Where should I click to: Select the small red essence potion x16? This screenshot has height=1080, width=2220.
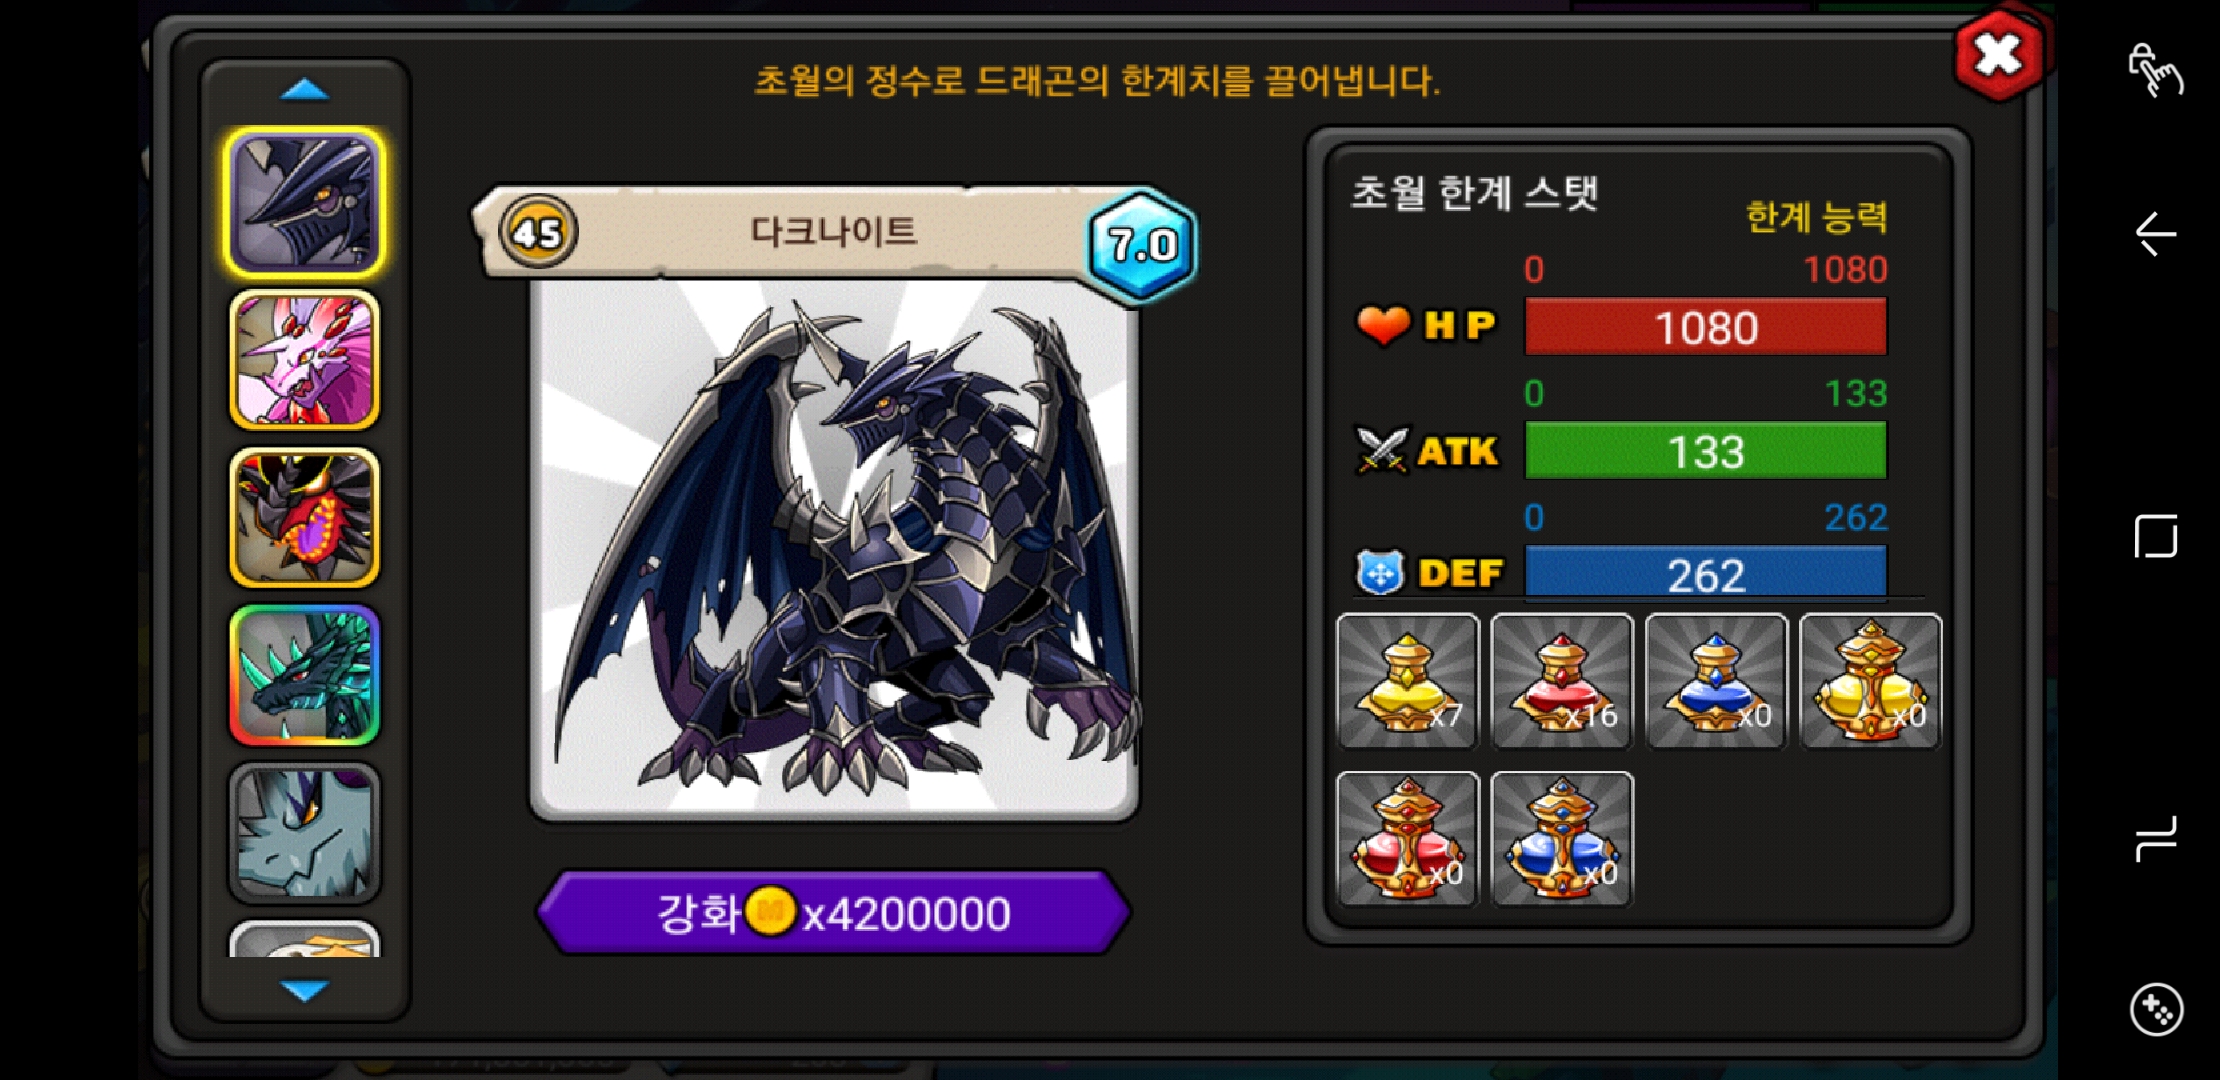pos(1562,681)
